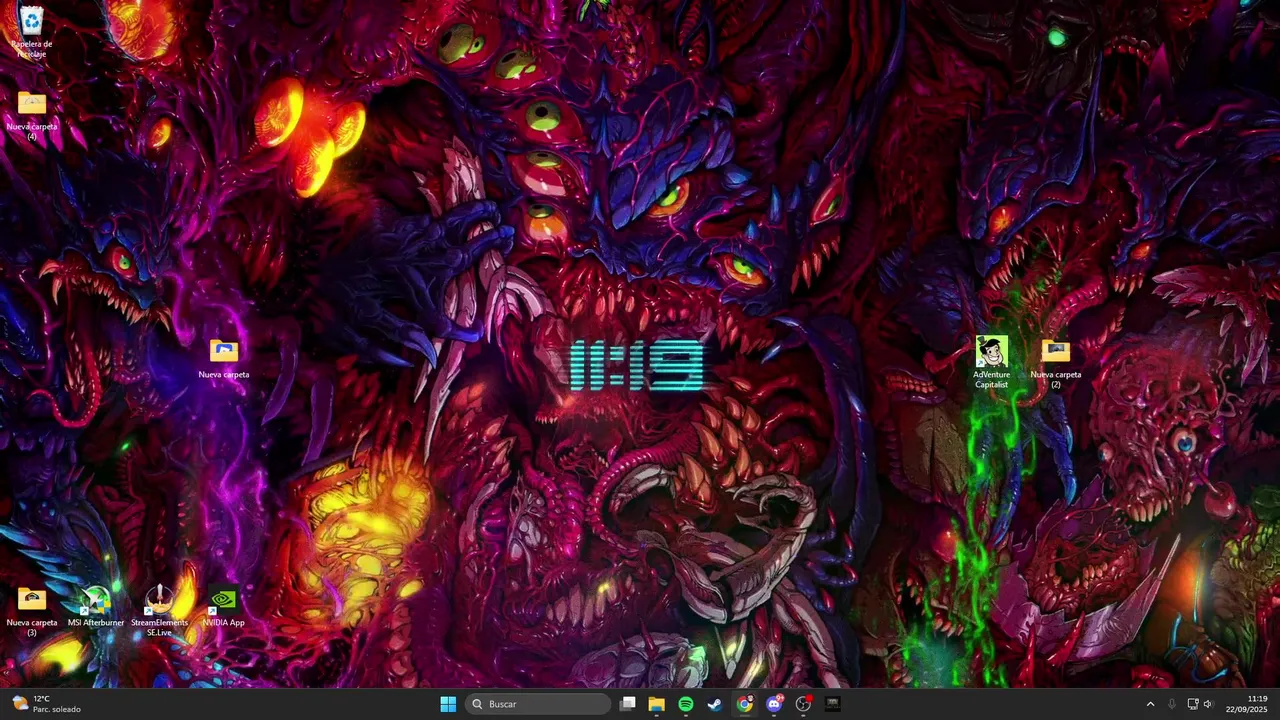Expand the hidden system tray icons

tap(1150, 704)
